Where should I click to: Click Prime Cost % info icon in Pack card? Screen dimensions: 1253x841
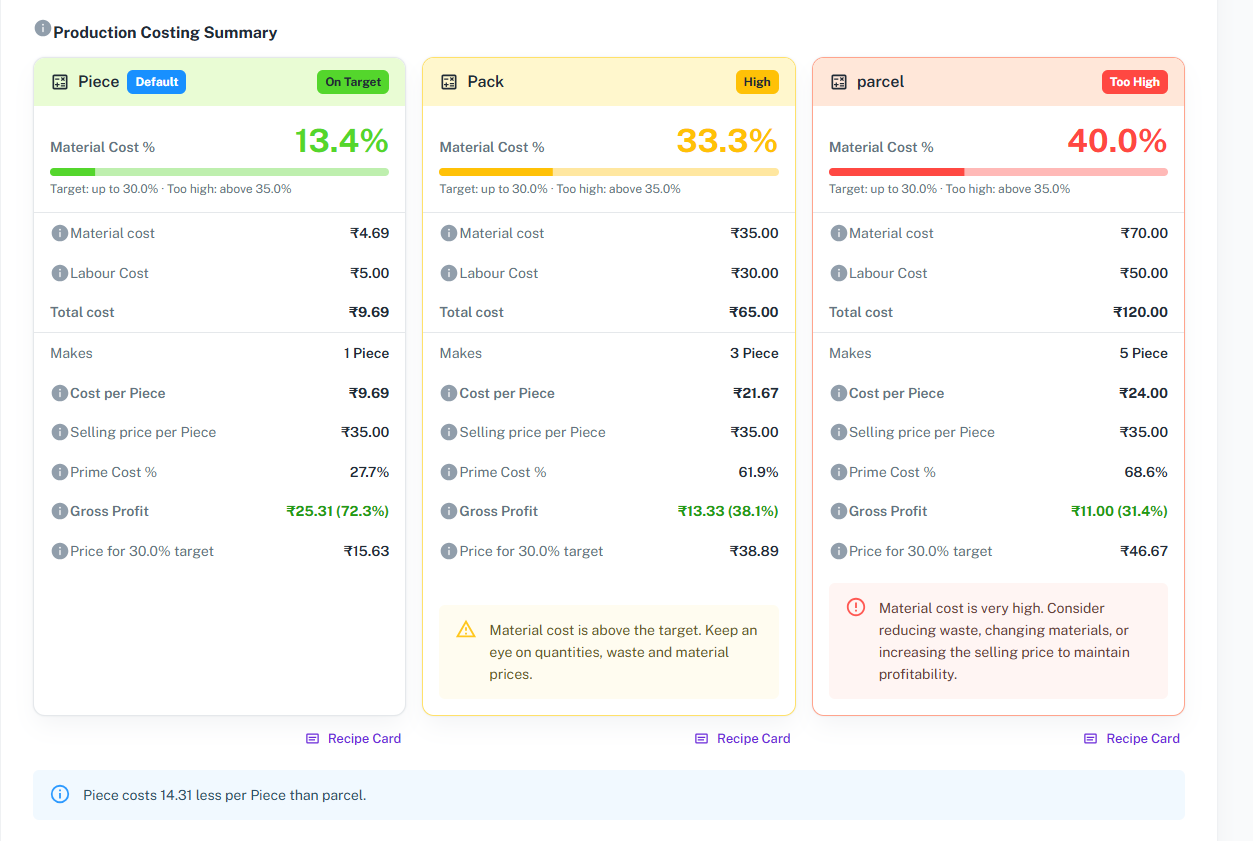pos(448,472)
